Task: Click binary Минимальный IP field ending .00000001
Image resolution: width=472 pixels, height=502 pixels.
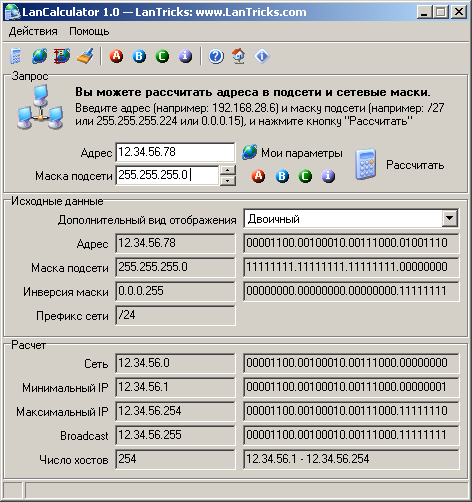Action: [x=351, y=387]
